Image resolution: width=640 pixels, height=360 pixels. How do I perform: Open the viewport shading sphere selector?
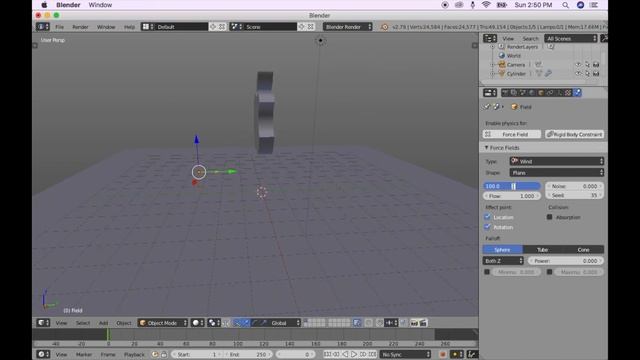(x=198, y=323)
